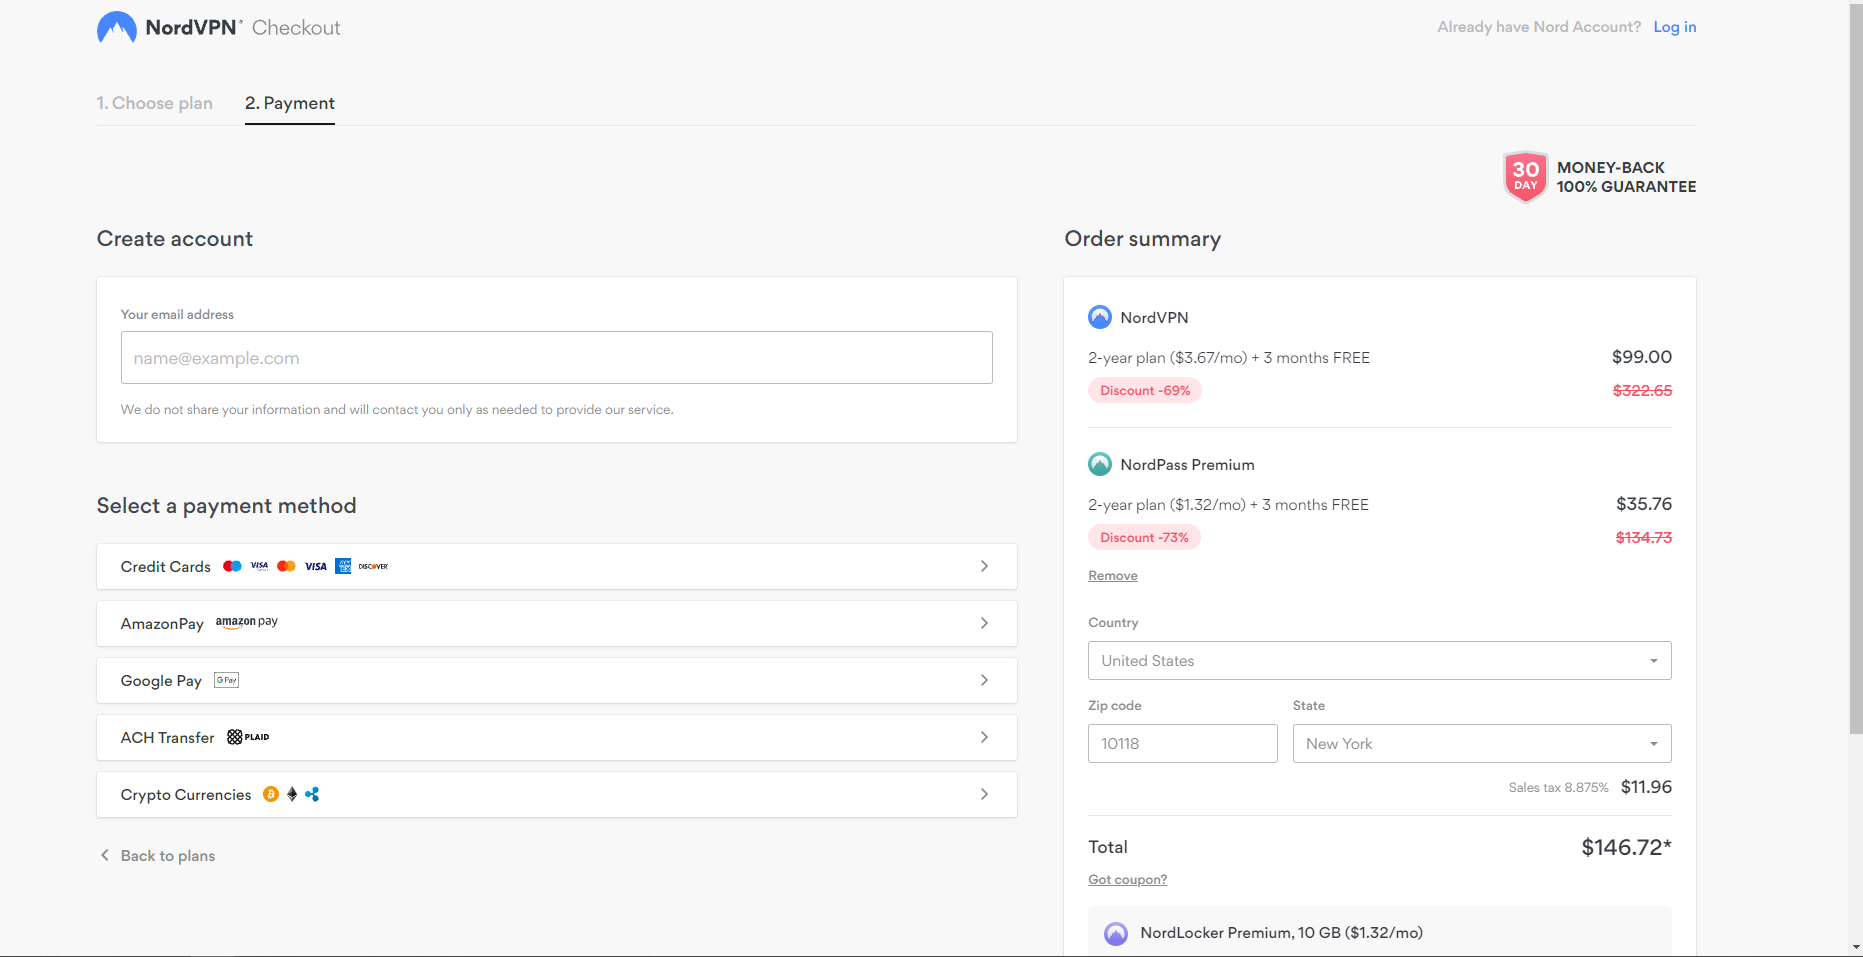Click the Discount -69% badge

(1145, 391)
